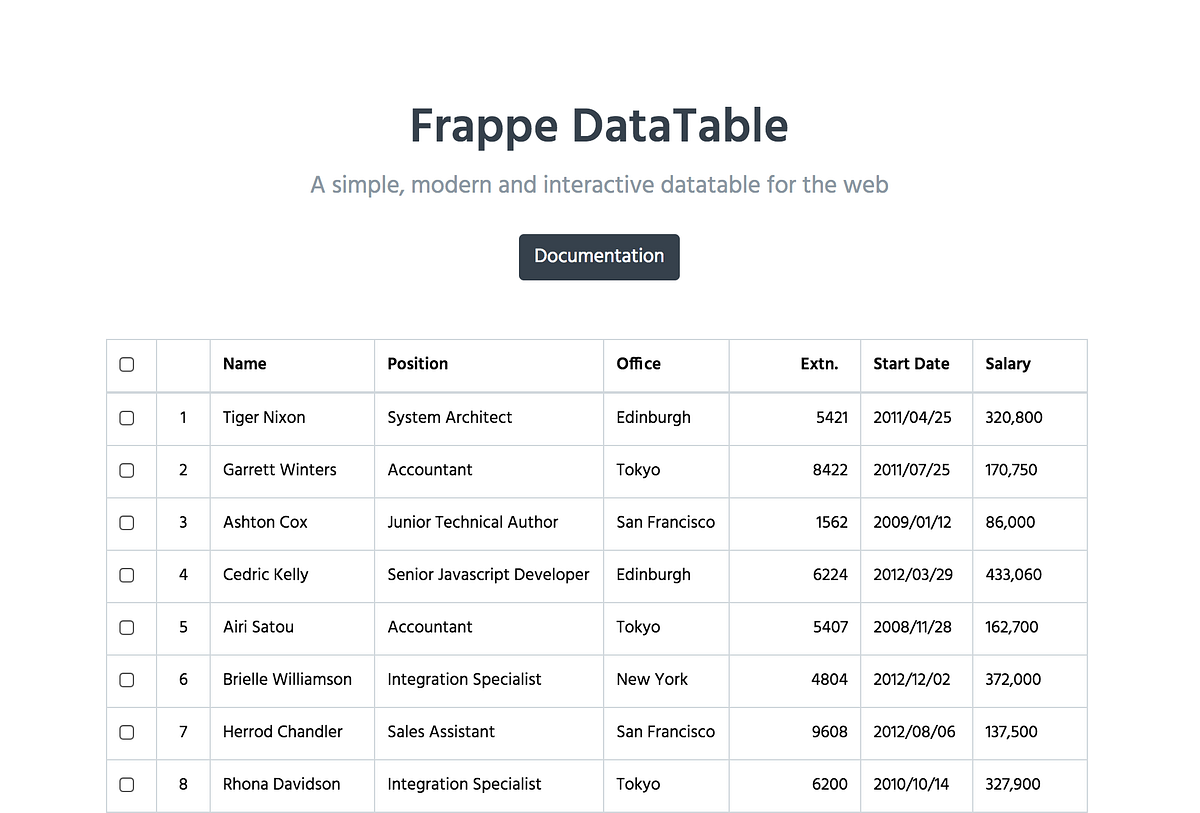
Task: Click the salary cell showing 433,060
Action: 1012,575
